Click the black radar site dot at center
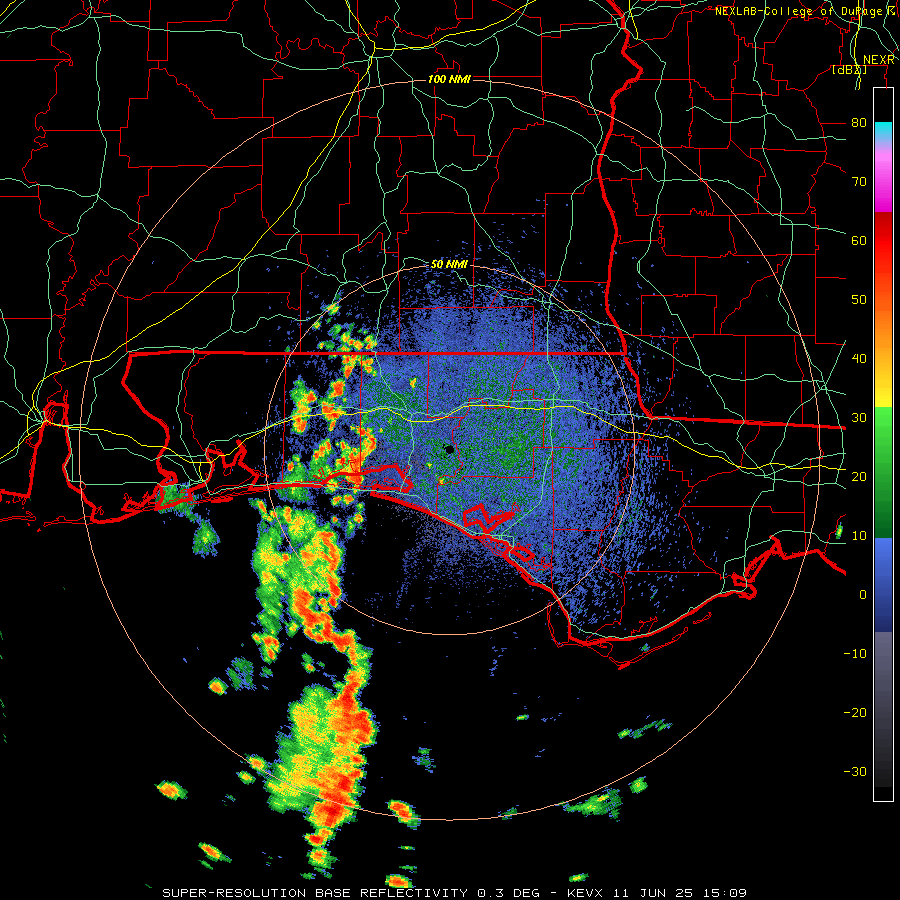Viewport: 900px width, 900px height. (449, 449)
